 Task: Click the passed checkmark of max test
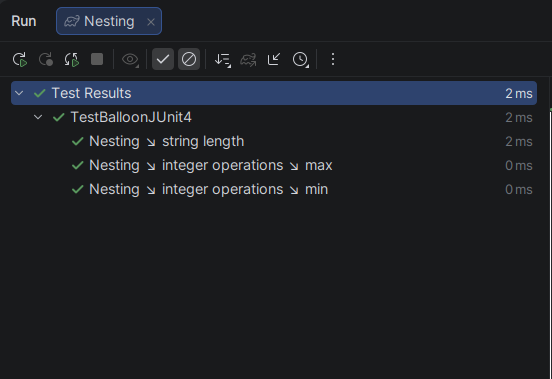click(77, 165)
